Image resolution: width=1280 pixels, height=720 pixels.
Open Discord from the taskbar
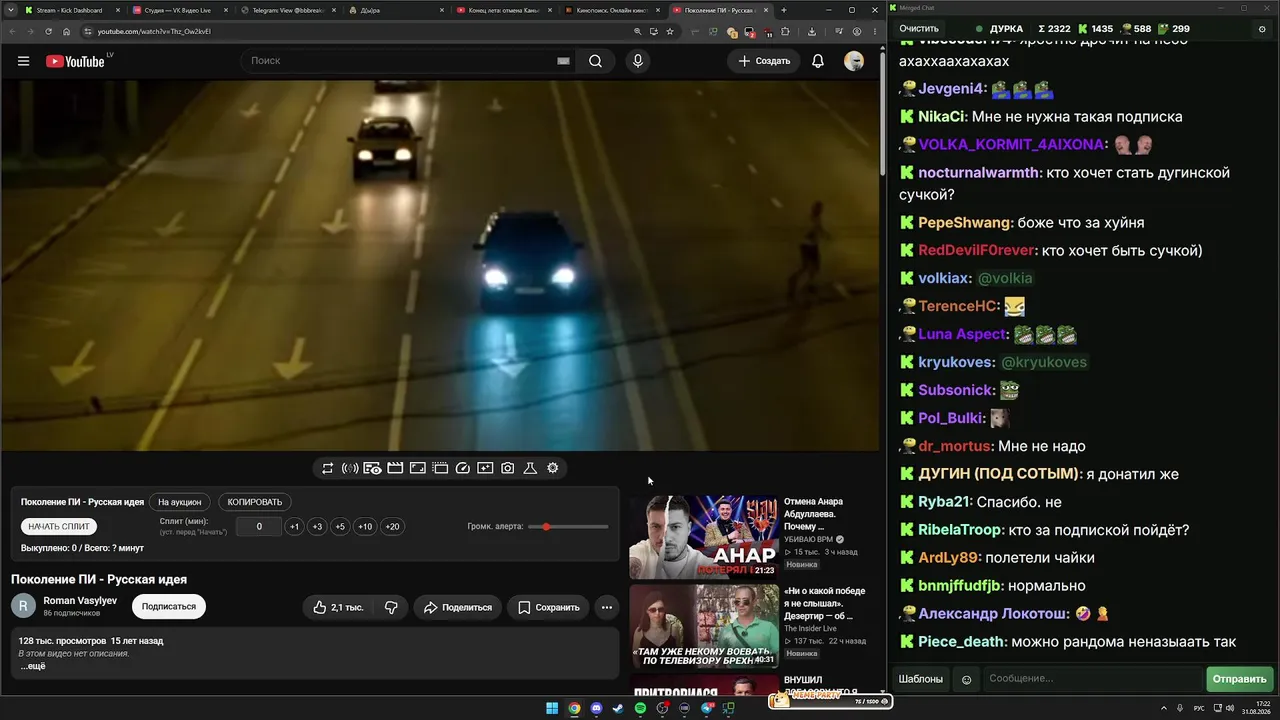(x=597, y=709)
